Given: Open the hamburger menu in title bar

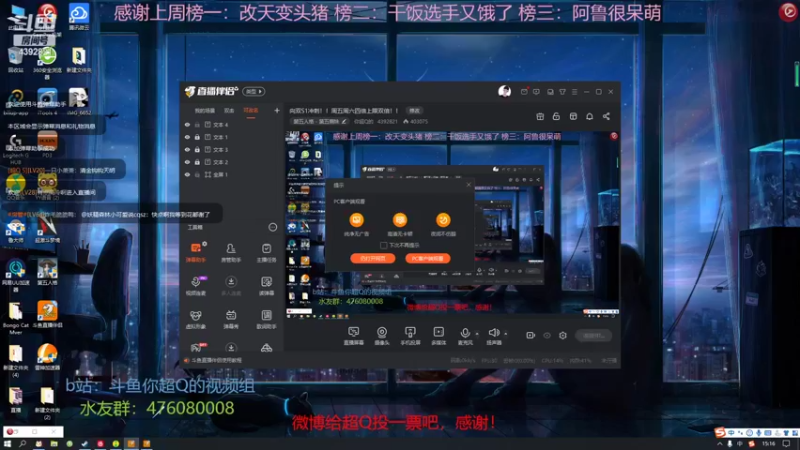Looking at the screenshot, I should [574, 92].
